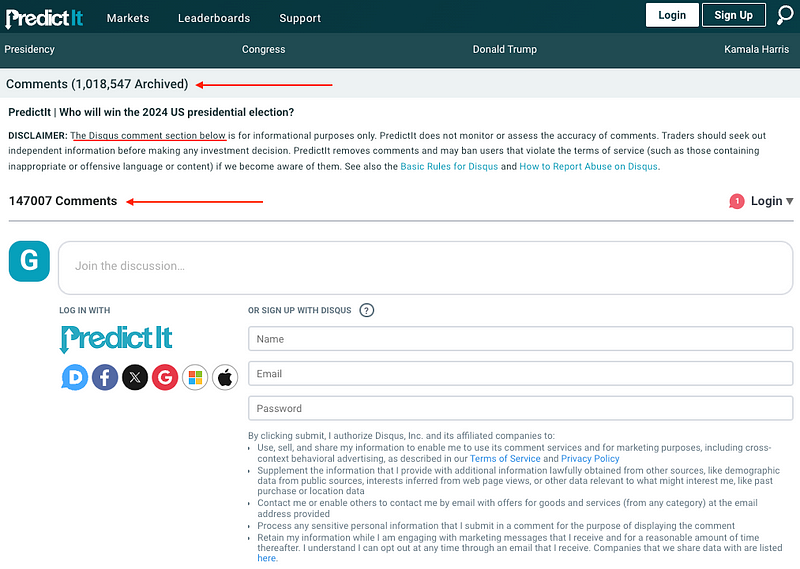800x569 pixels.
Task: Click the Login button in header
Action: 672,15
